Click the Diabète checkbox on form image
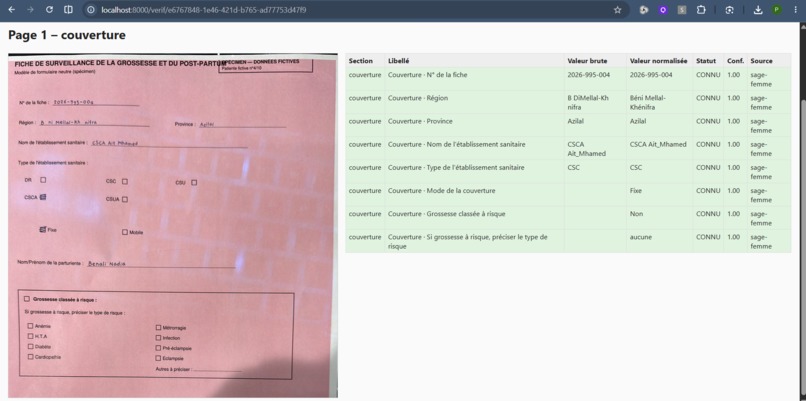Viewport: 806px width, 401px height. (31, 347)
